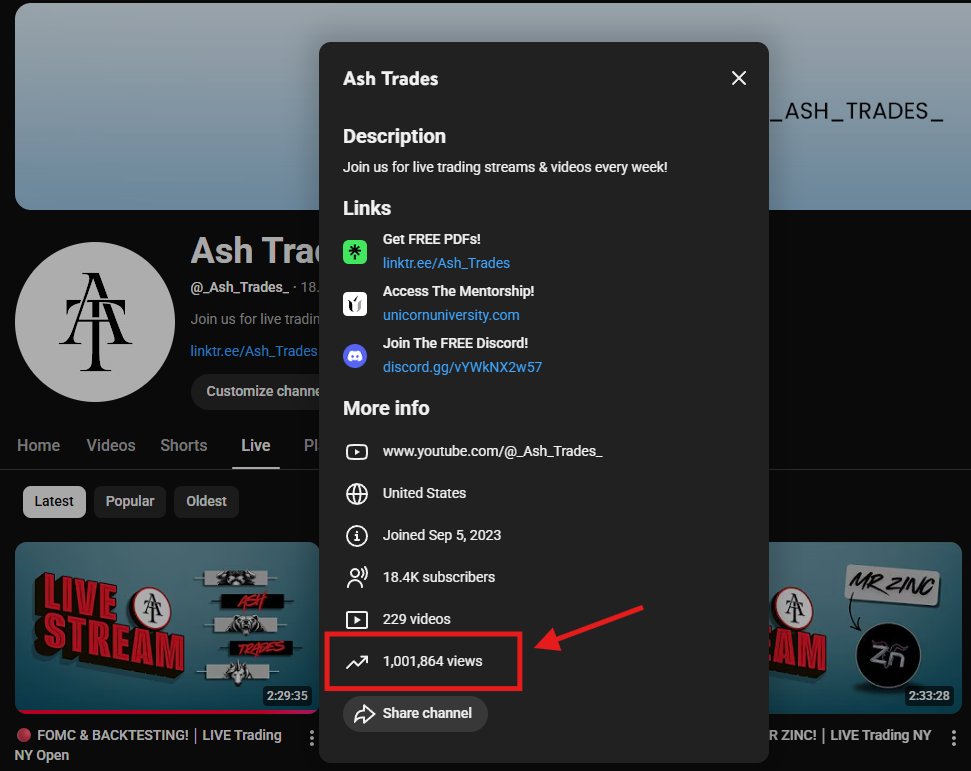Click the Joined Sep 5, 2023 text
This screenshot has height=771, width=971.
pyautogui.click(x=442, y=535)
